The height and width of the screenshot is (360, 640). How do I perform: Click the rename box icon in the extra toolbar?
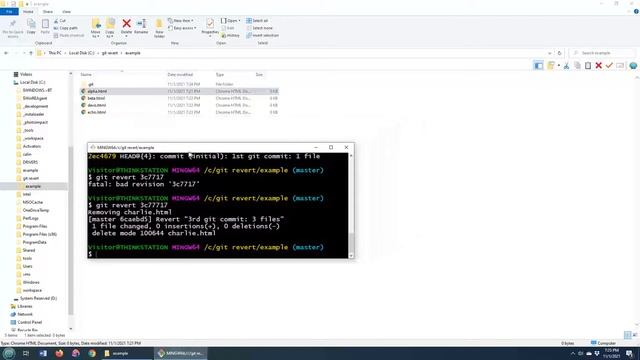(x=620, y=65)
